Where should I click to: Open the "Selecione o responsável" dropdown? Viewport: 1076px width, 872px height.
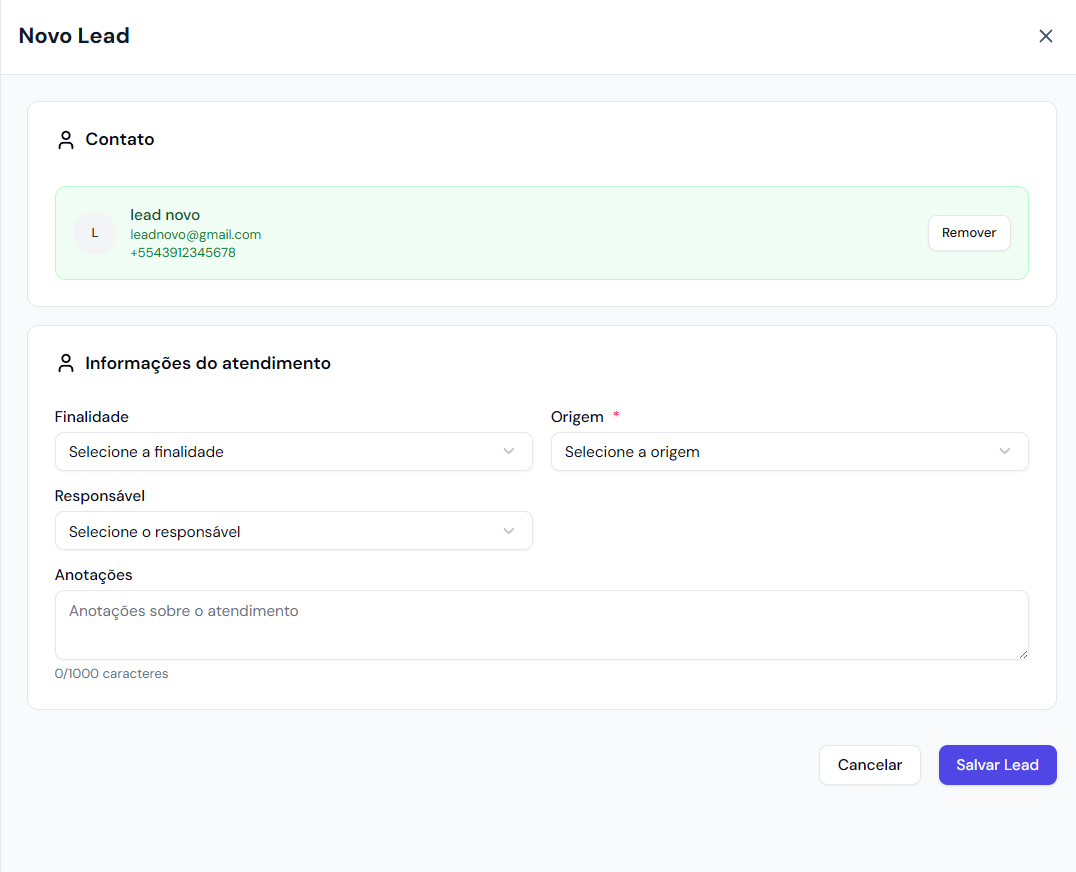coord(280,531)
